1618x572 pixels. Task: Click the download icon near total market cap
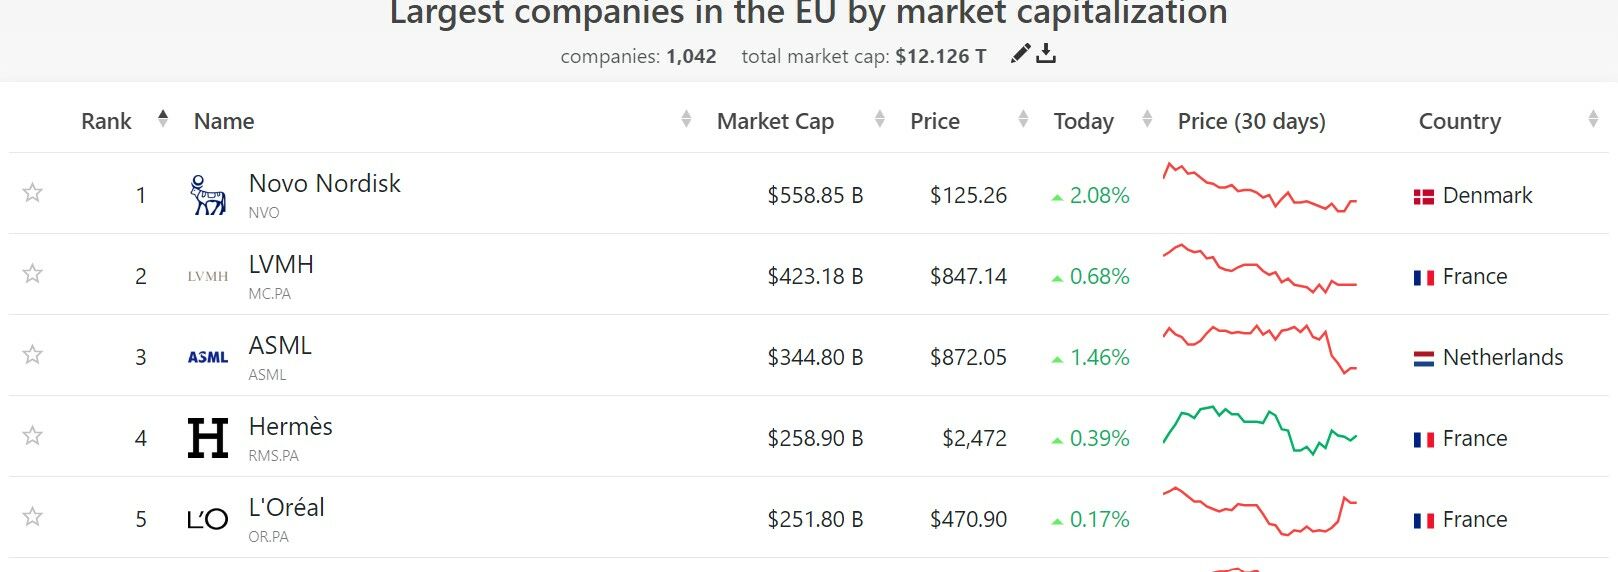pyautogui.click(x=1046, y=54)
